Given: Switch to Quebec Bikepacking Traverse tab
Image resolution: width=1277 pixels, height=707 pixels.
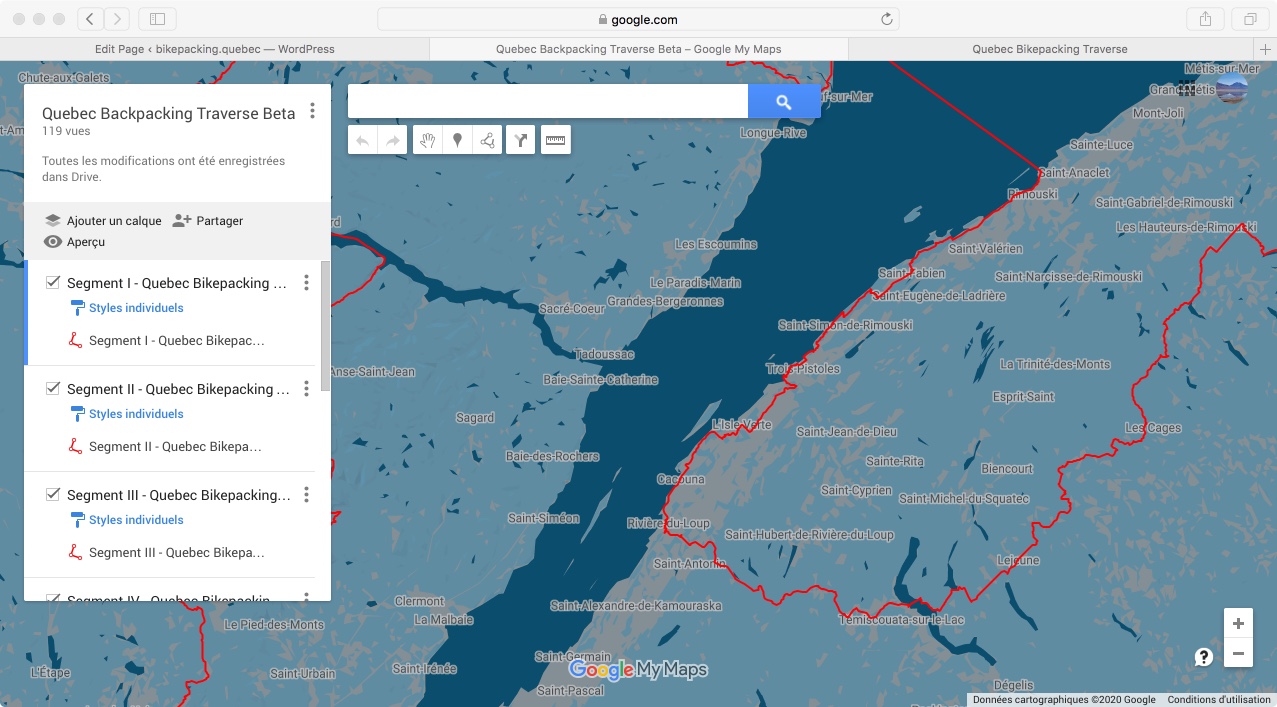Looking at the screenshot, I should 1050,49.
